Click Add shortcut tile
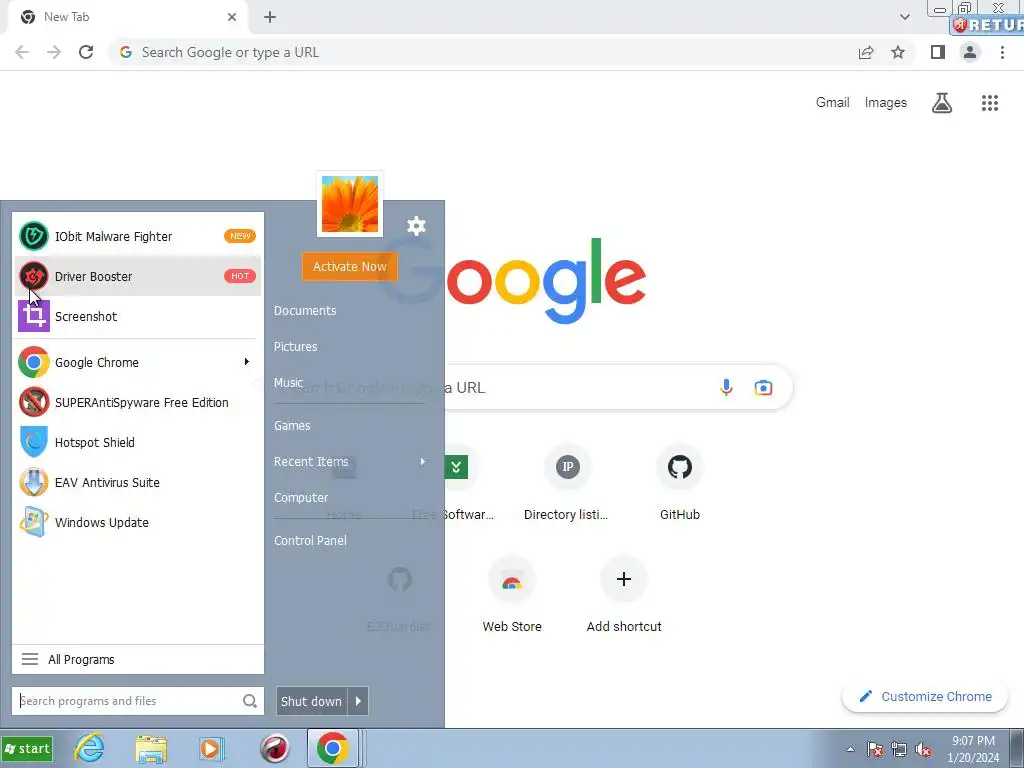Screen dimensions: 1024x768 point(624,596)
